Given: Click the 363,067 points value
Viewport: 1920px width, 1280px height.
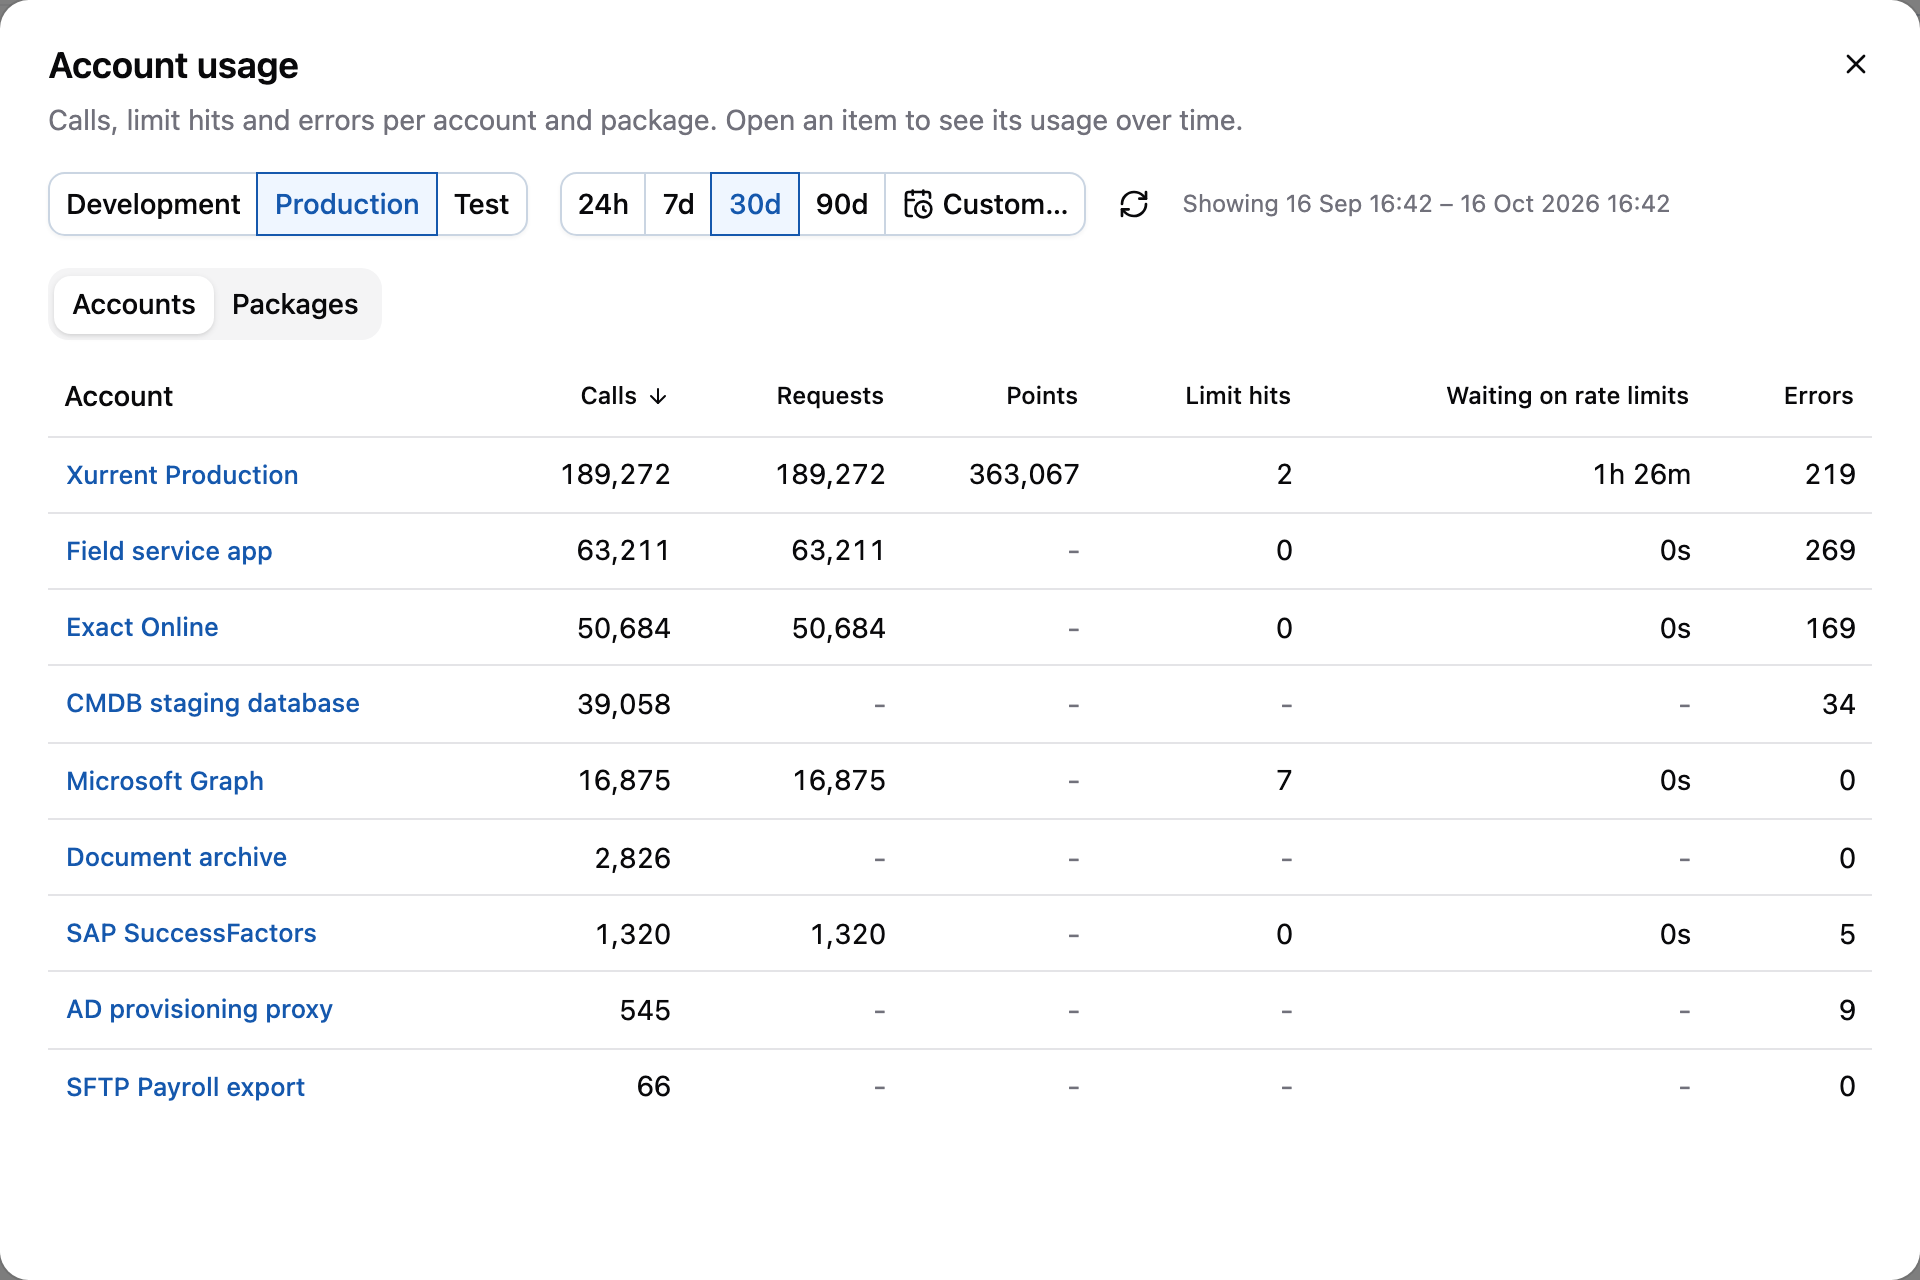Looking at the screenshot, I should tap(1024, 474).
